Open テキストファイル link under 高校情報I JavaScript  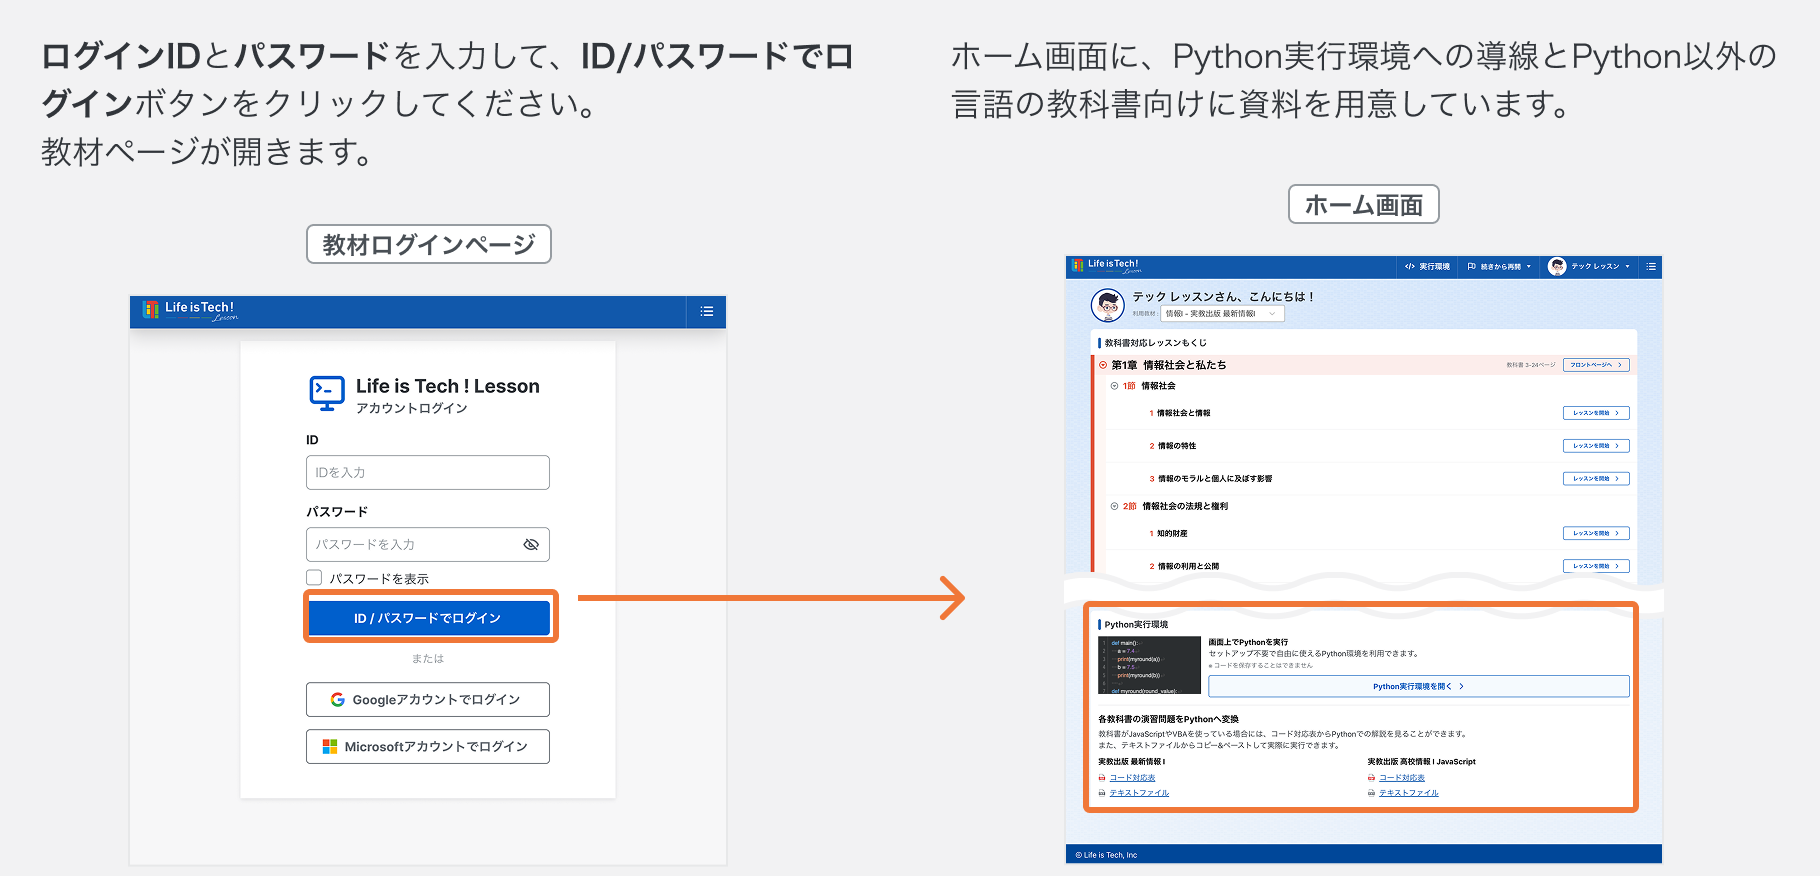1409,793
